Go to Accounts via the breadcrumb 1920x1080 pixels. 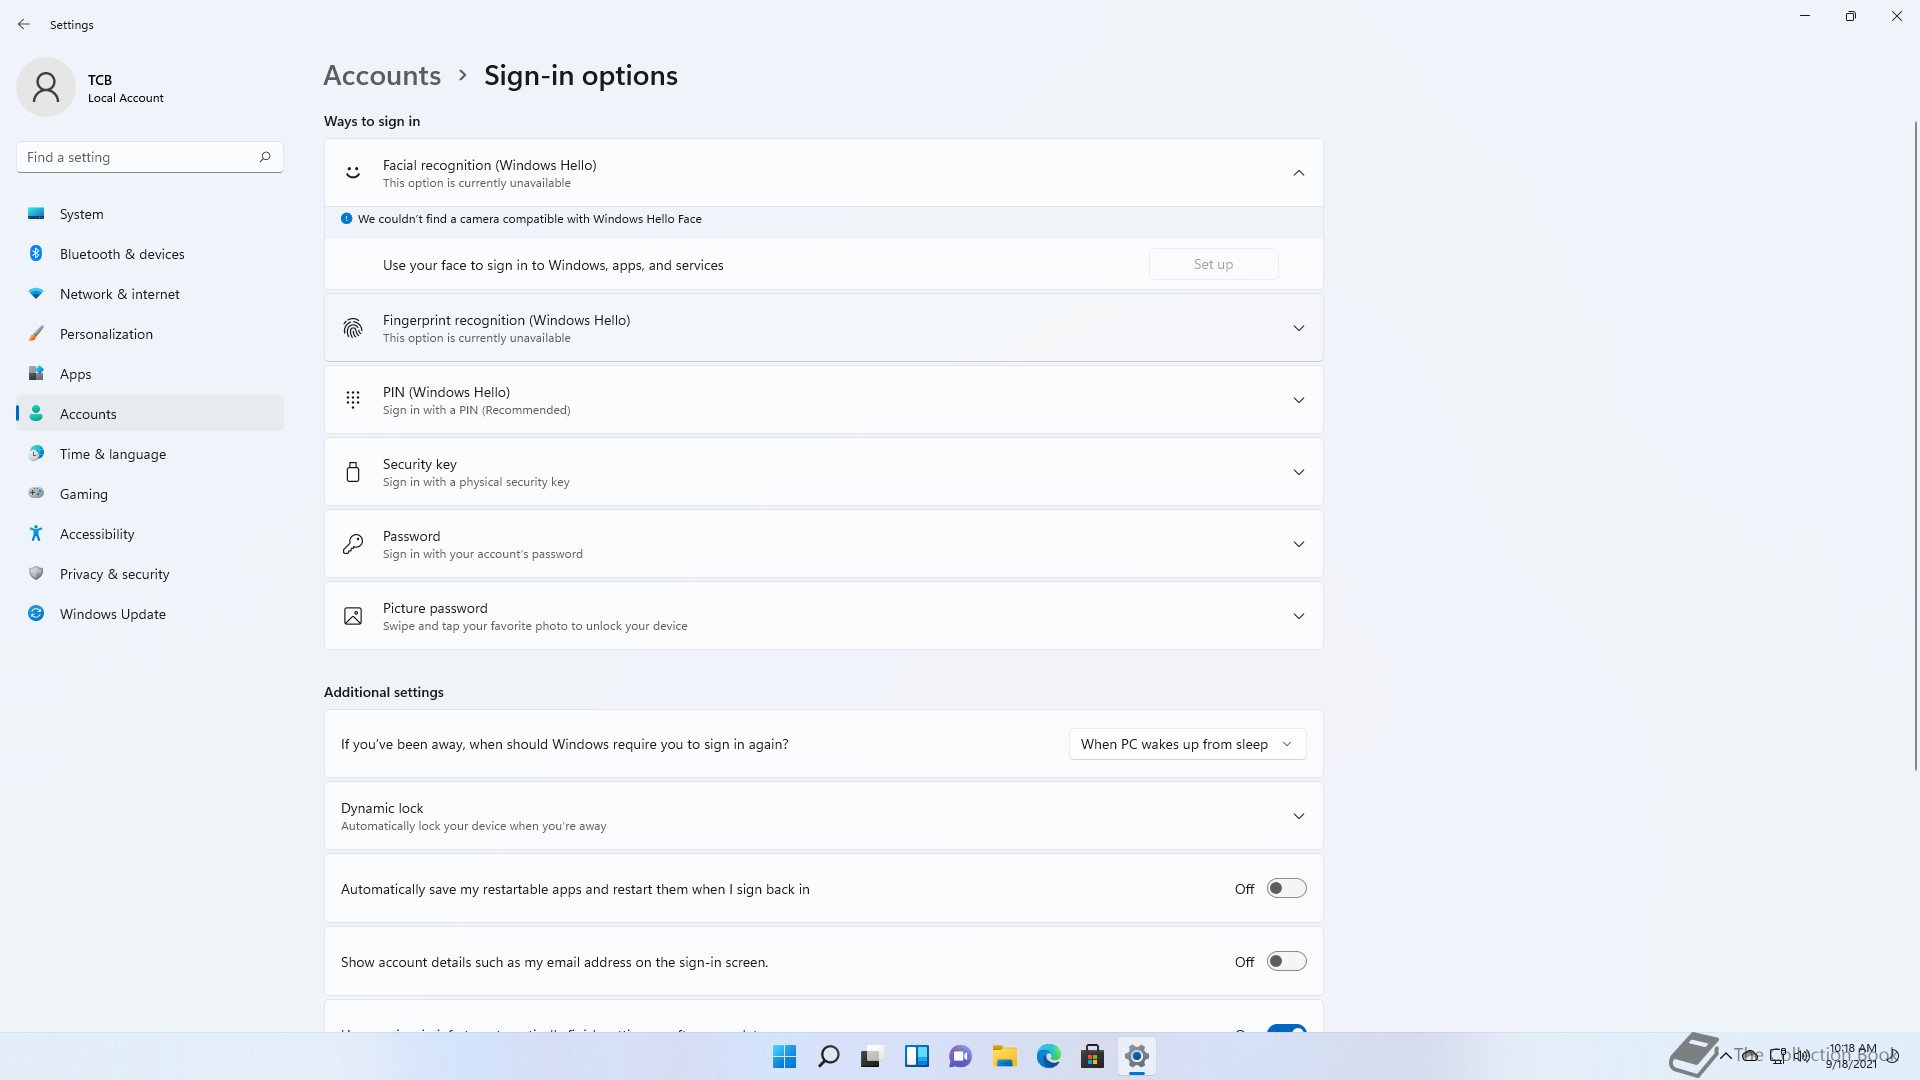point(382,75)
